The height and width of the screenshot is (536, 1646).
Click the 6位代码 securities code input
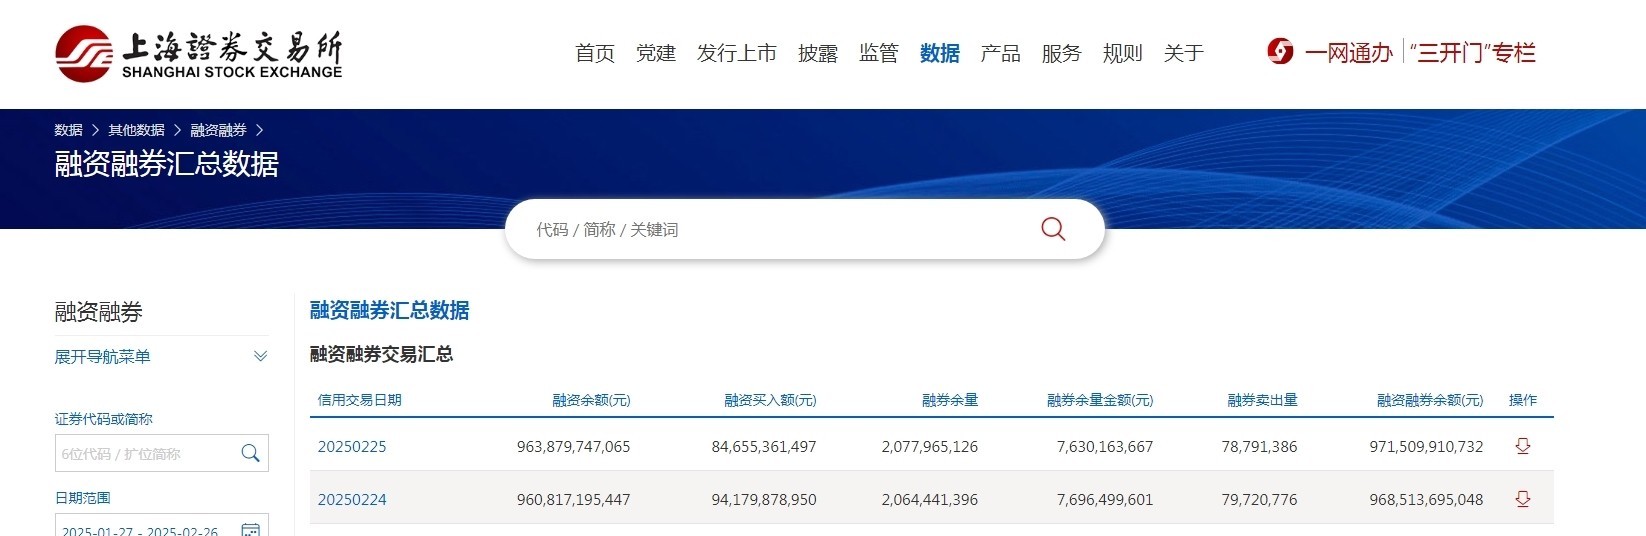(145, 454)
